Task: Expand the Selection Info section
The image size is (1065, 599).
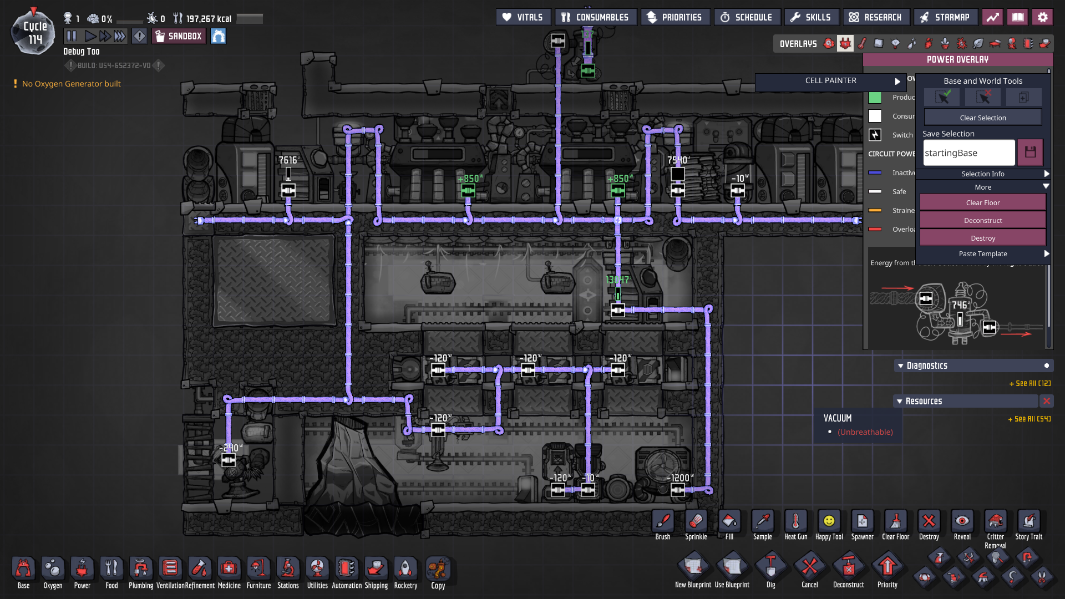Action: [x=982, y=174]
